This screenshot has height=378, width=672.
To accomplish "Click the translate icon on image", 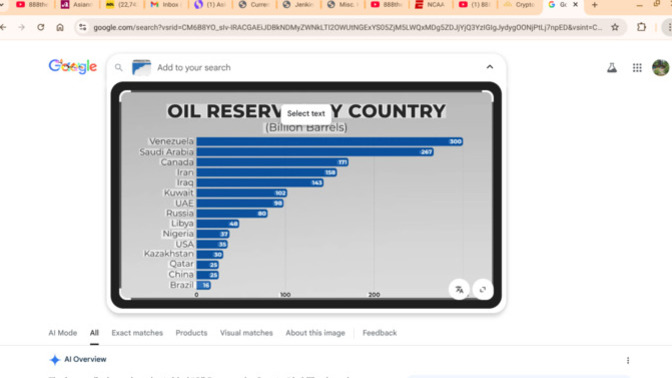I will [459, 290].
